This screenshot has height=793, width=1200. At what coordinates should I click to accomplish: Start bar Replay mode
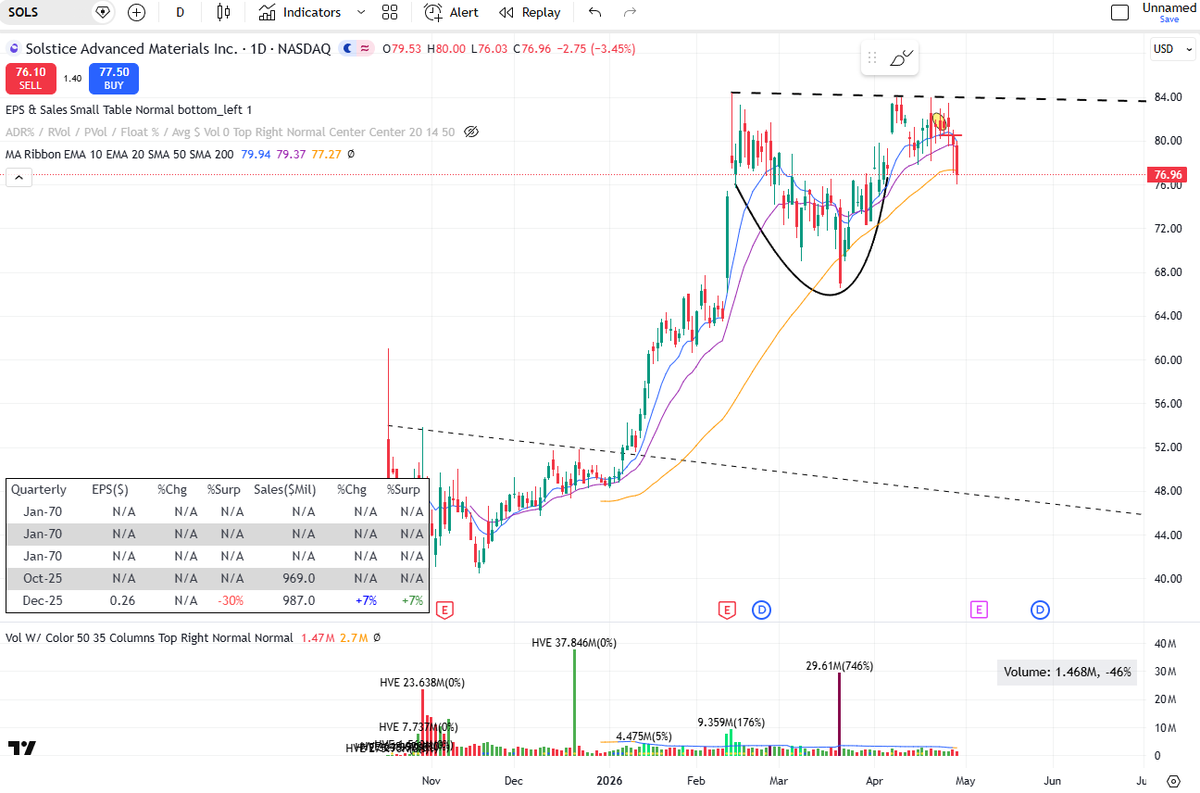529,12
